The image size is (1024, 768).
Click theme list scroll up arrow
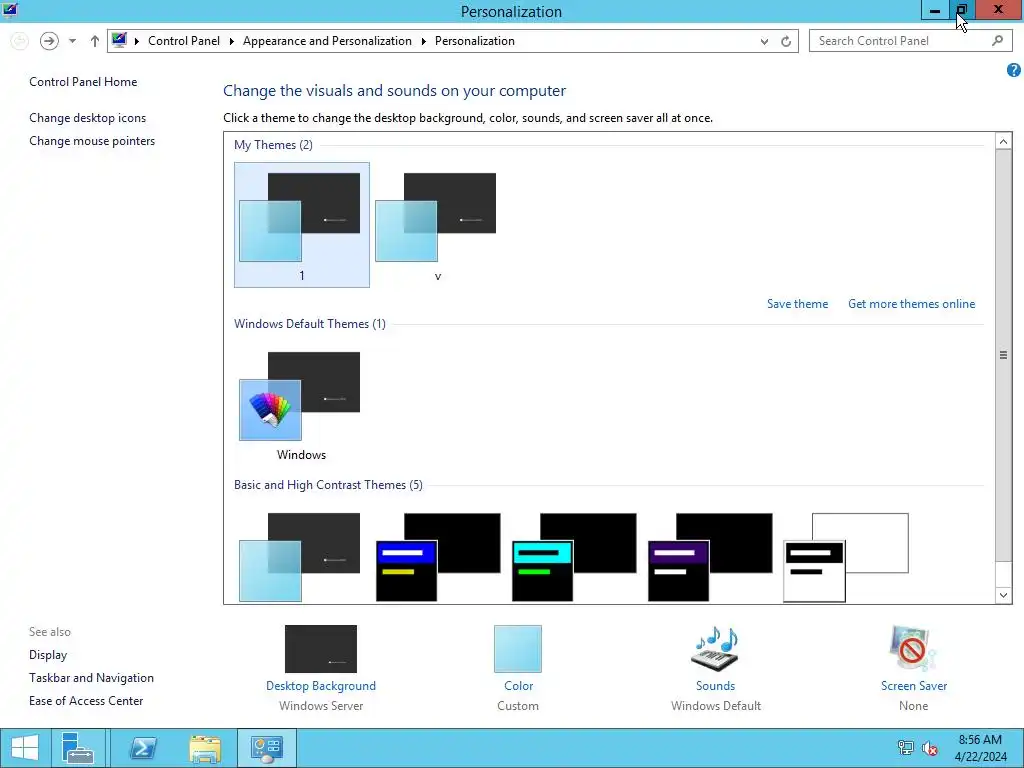[1003, 141]
